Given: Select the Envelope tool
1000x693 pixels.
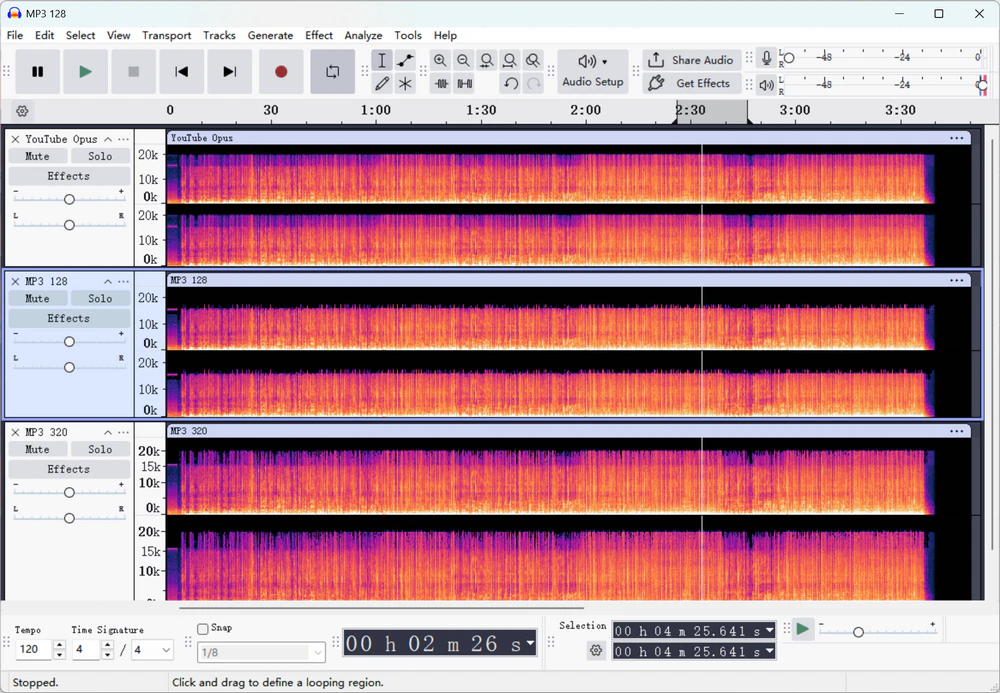Looking at the screenshot, I should click(x=405, y=61).
